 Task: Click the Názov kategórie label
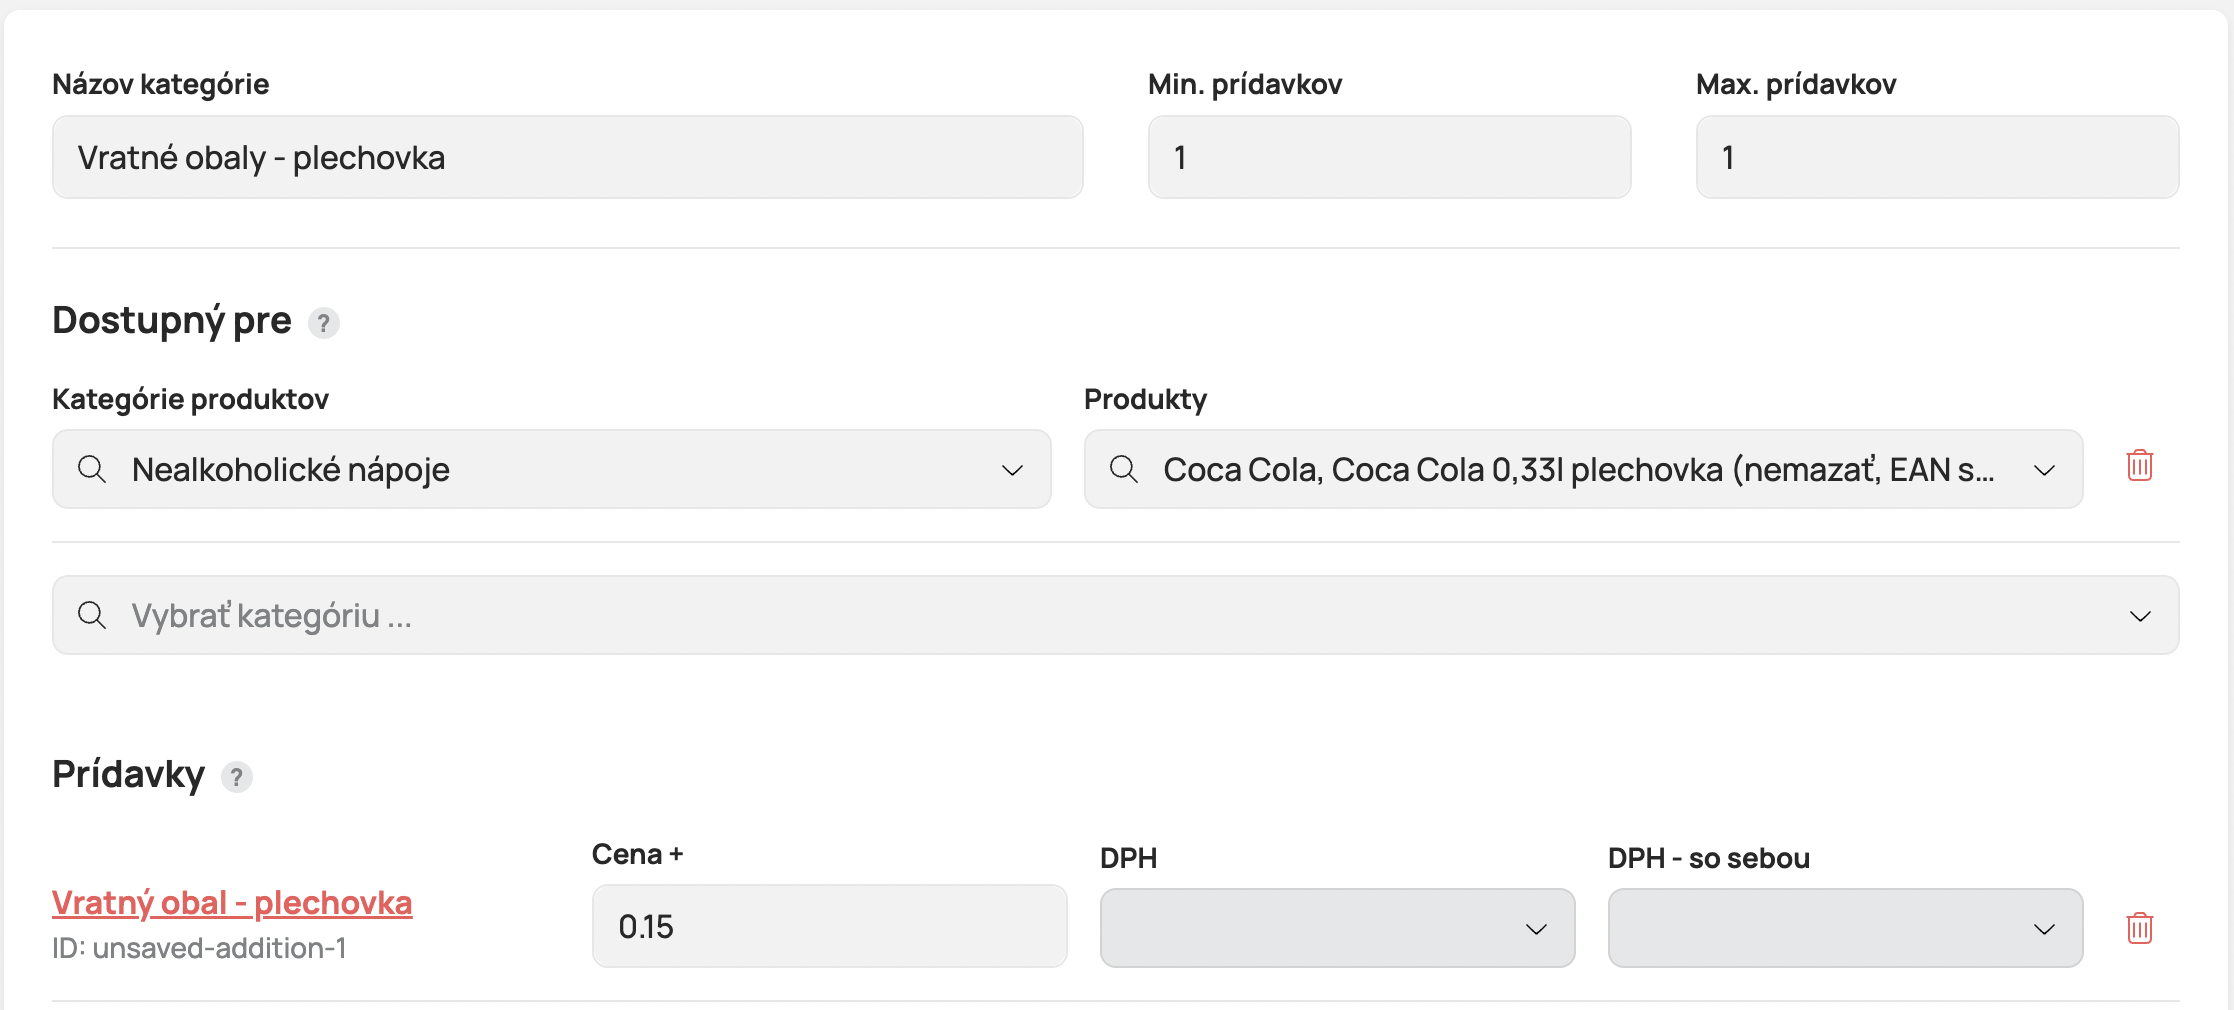point(160,84)
